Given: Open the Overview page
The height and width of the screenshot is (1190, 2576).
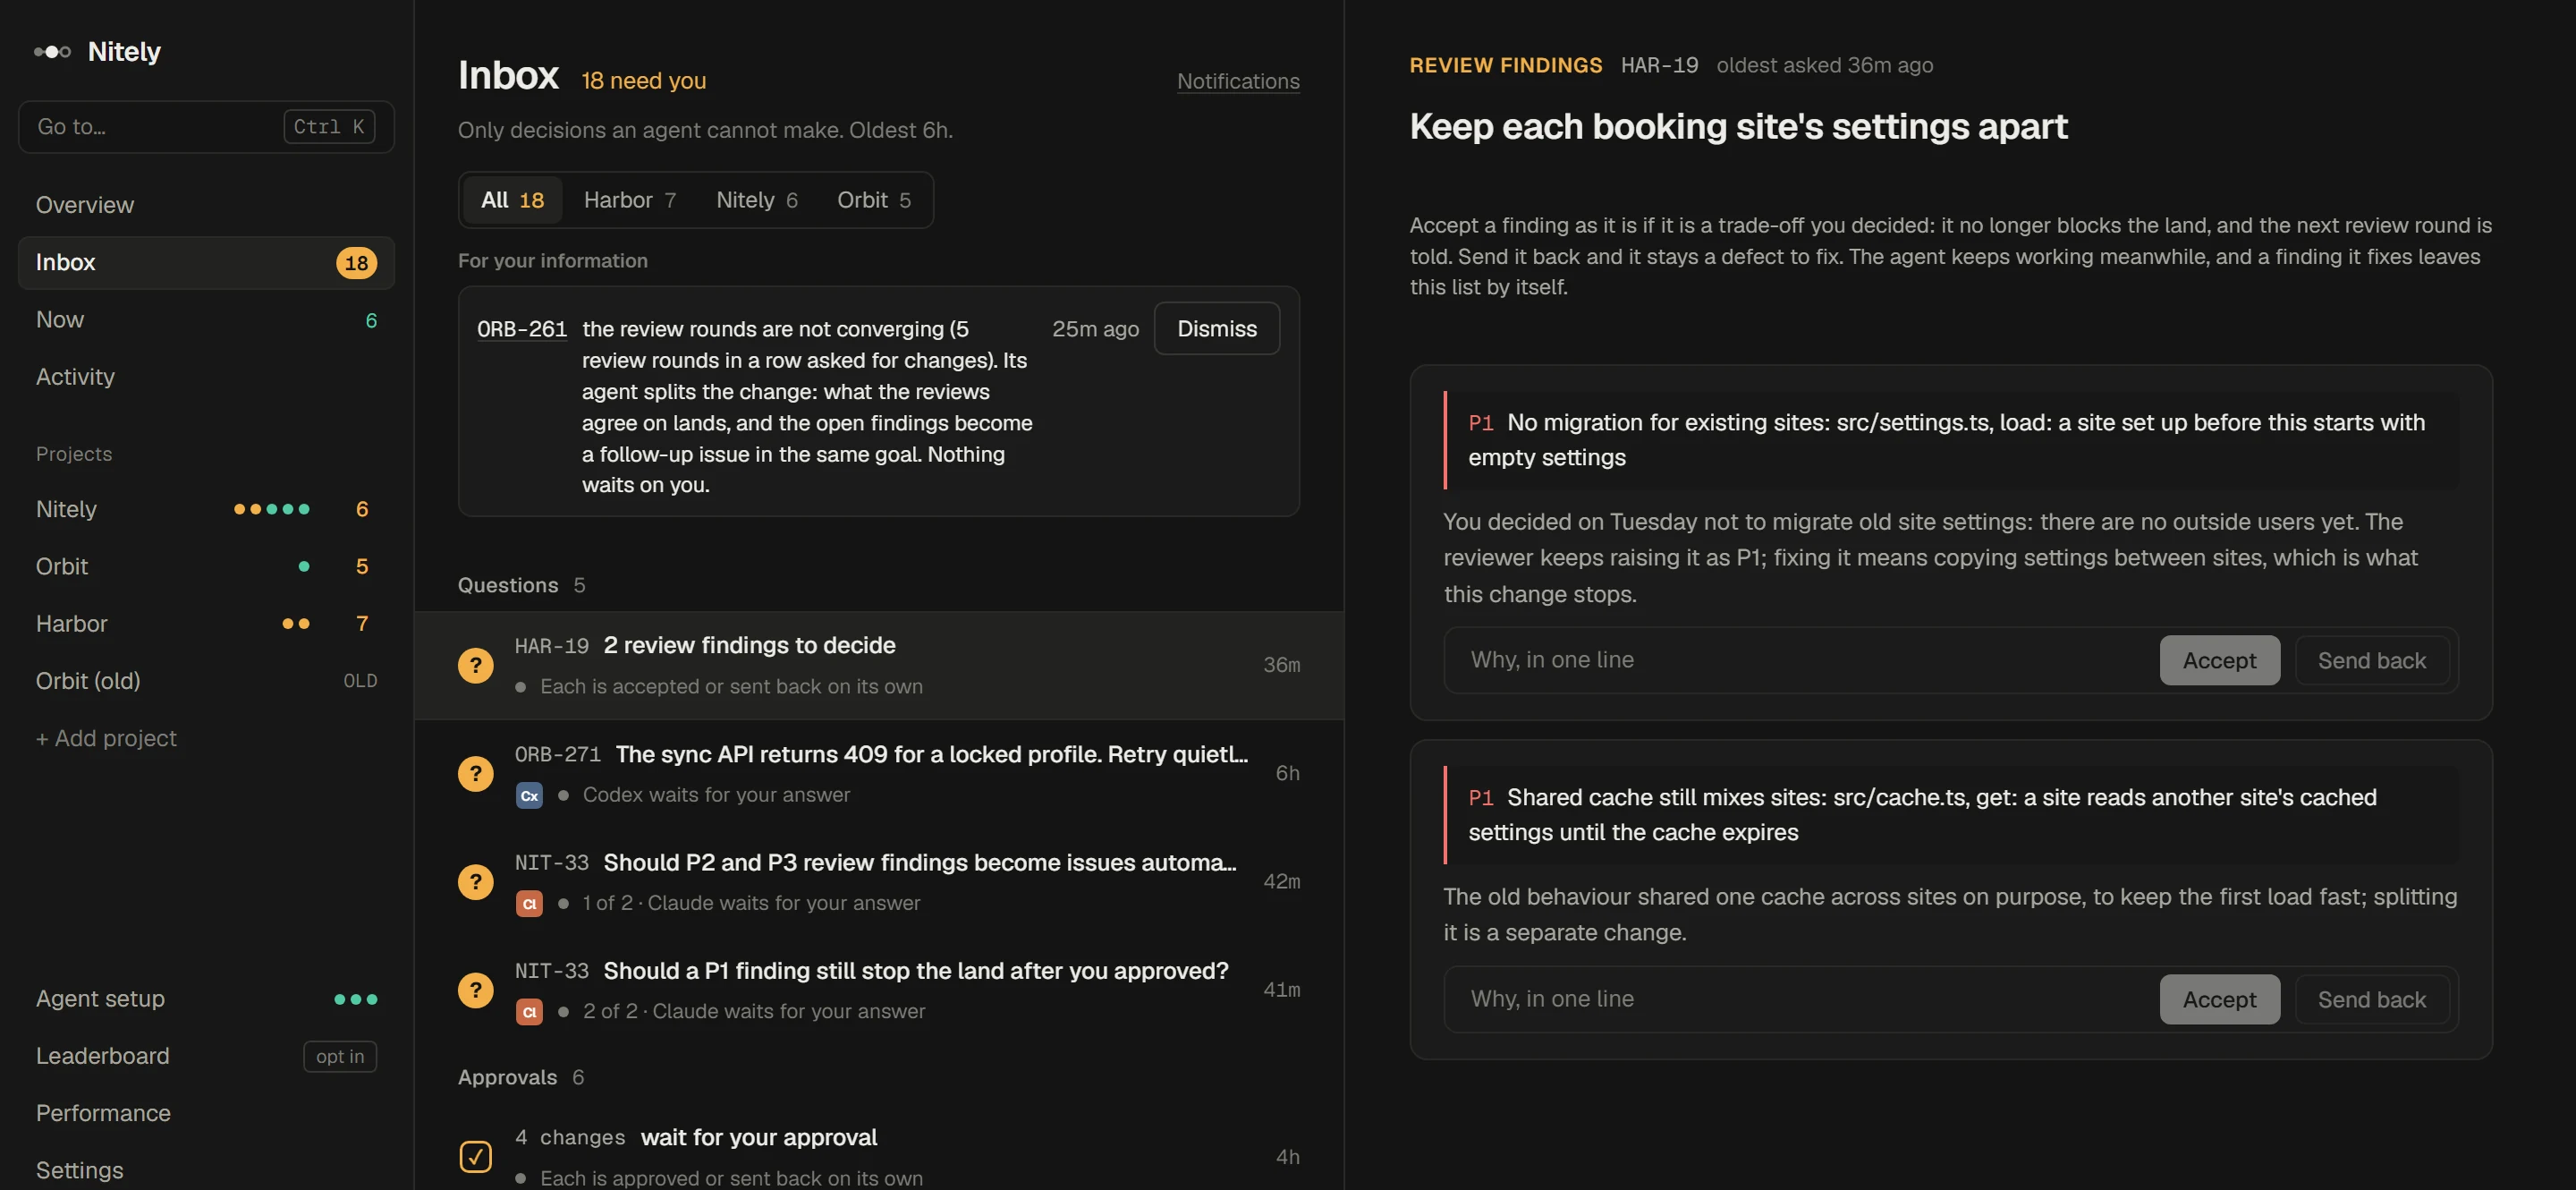Looking at the screenshot, I should [x=206, y=205].
